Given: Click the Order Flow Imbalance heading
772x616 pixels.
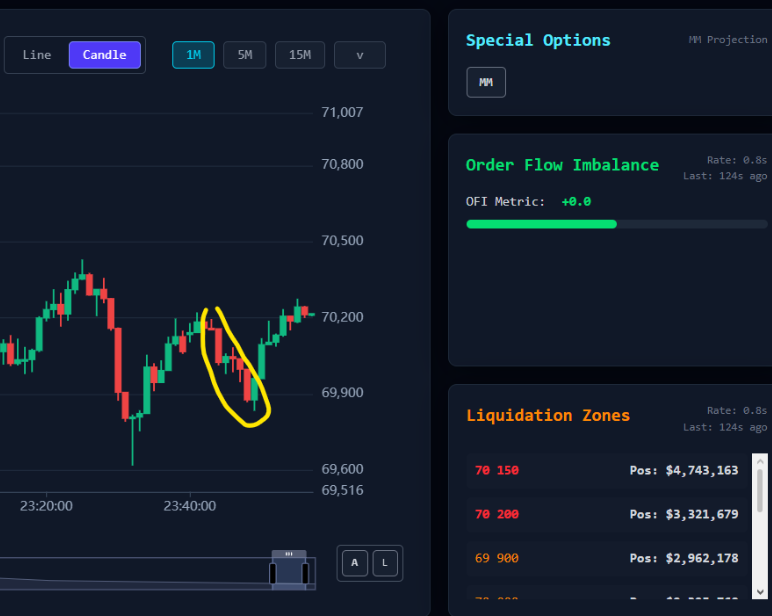Looking at the screenshot, I should coord(562,165).
